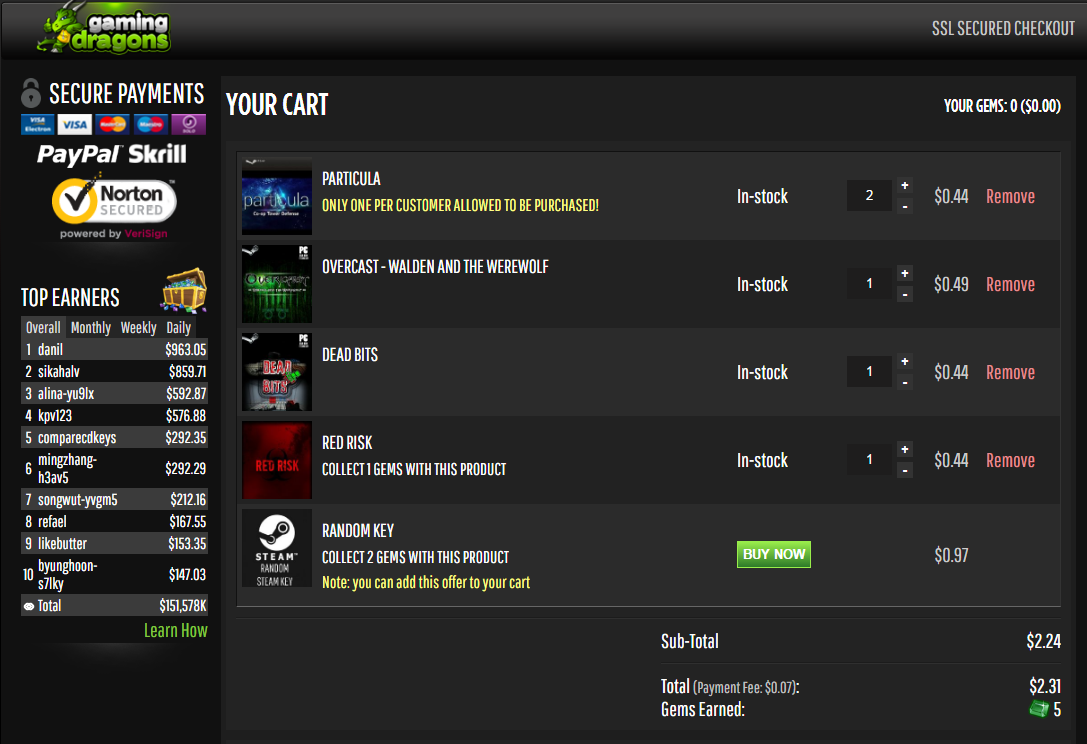
Task: Open the Dead Bits game thumbnail
Action: tap(277, 372)
